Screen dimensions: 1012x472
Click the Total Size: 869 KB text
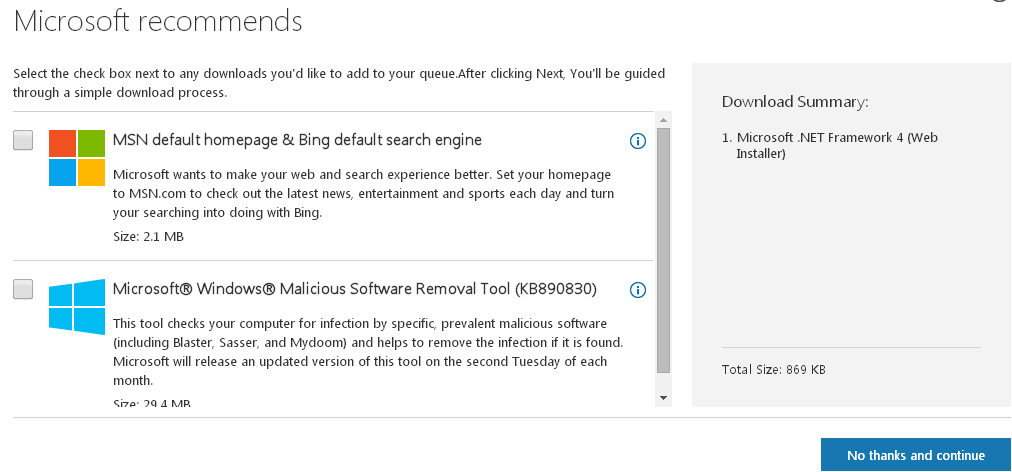pos(773,370)
